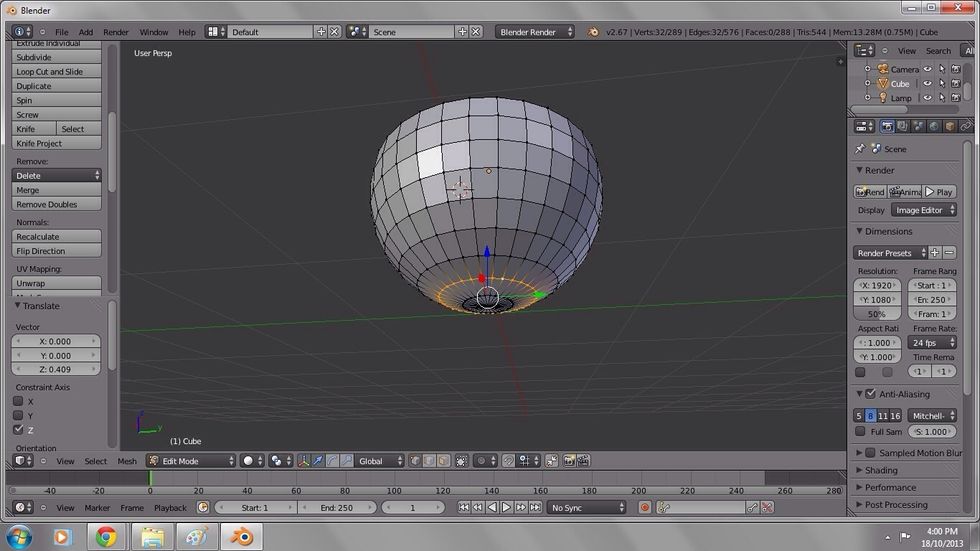This screenshot has width=980, height=551.
Task: Switch to vertex select mode
Action: (415, 461)
